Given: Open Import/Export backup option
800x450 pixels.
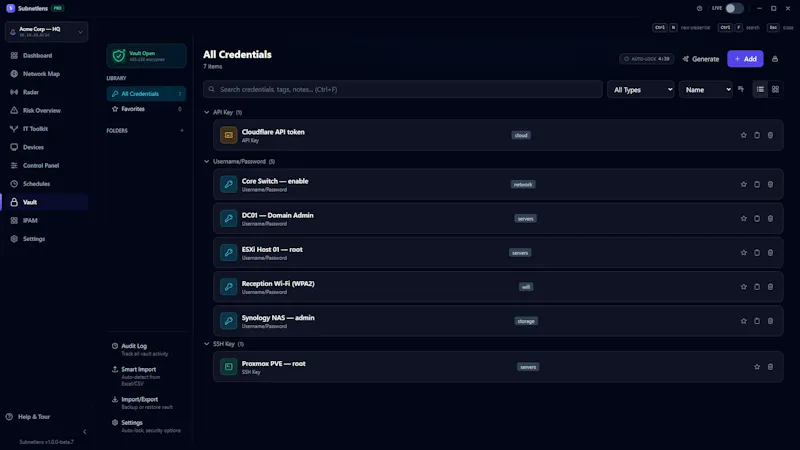Looking at the screenshot, I should tap(146, 403).
